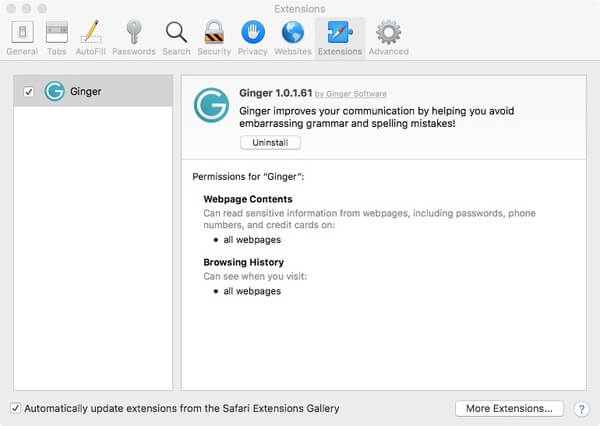Screen dimensions: 600x426
Task: Click the Ginger icon in the sidebar list
Action: pos(54,91)
